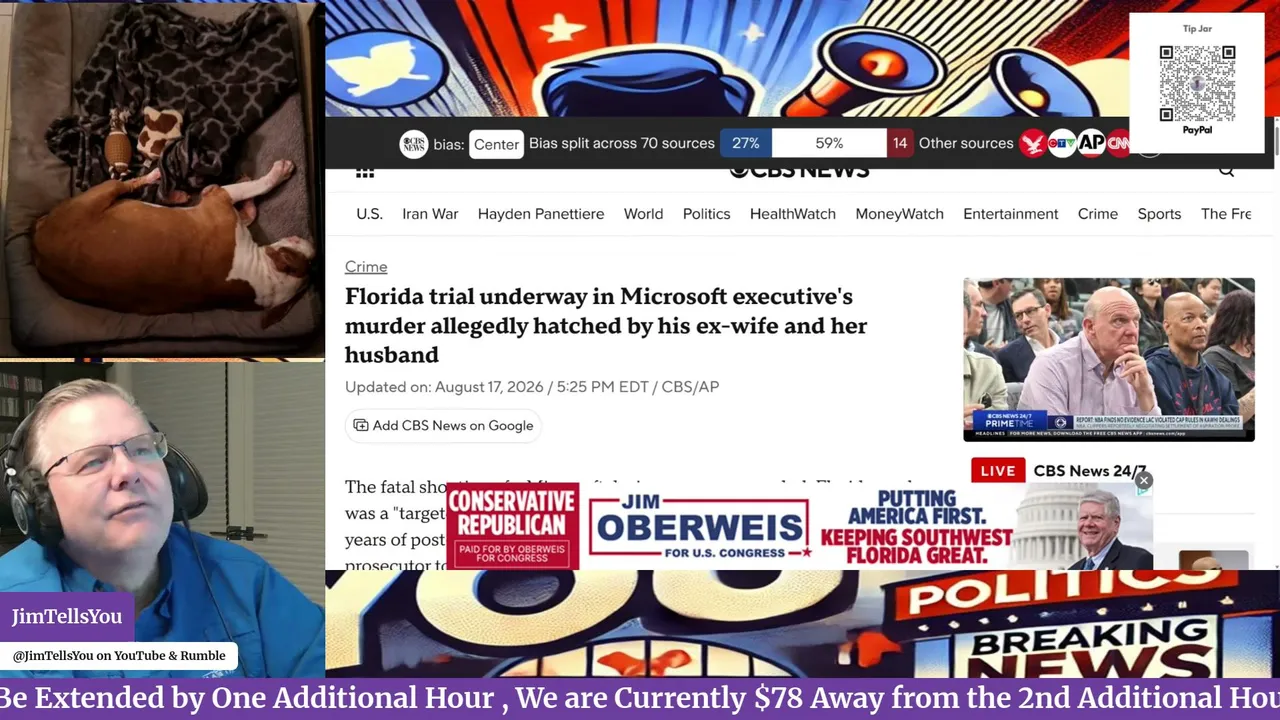Click the CBS News logo in header
The height and width of the screenshot is (720, 1280).
799,171
